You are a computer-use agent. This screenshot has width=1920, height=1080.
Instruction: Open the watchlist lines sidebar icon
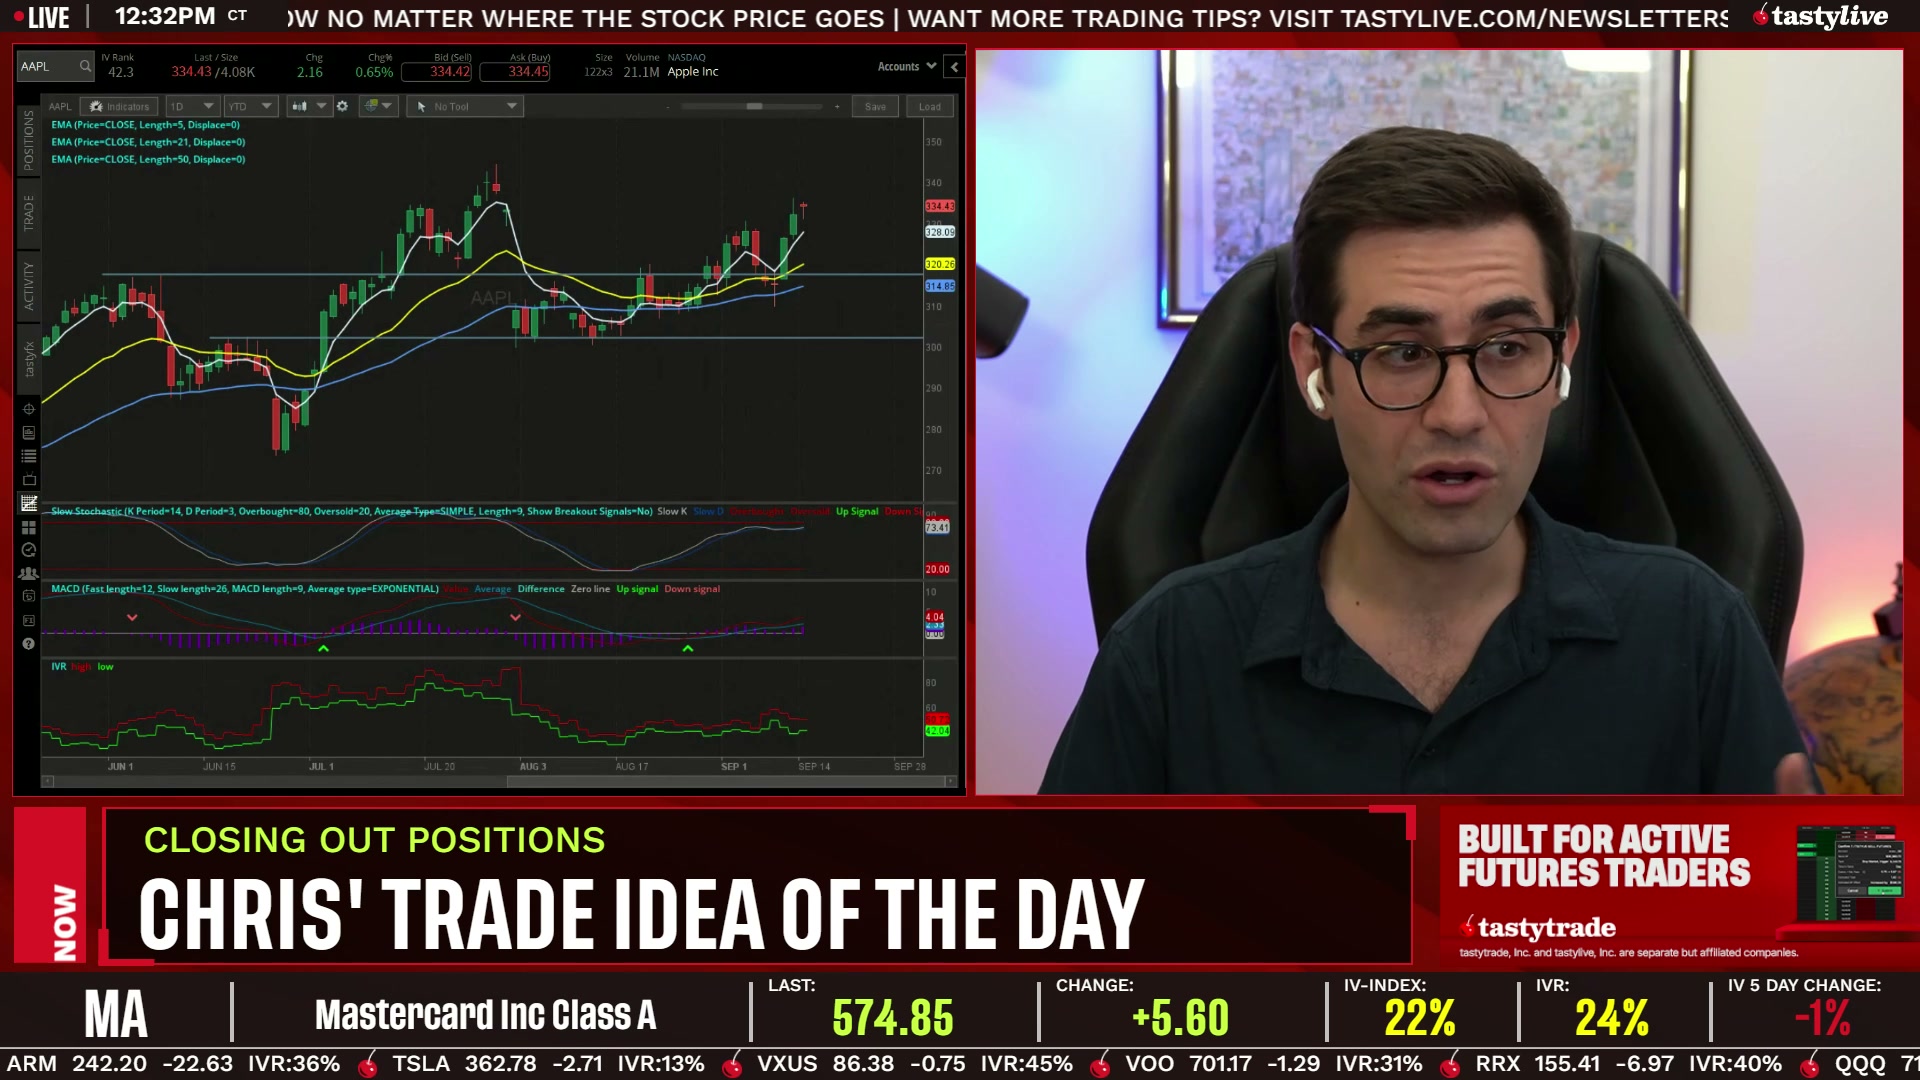(29, 456)
